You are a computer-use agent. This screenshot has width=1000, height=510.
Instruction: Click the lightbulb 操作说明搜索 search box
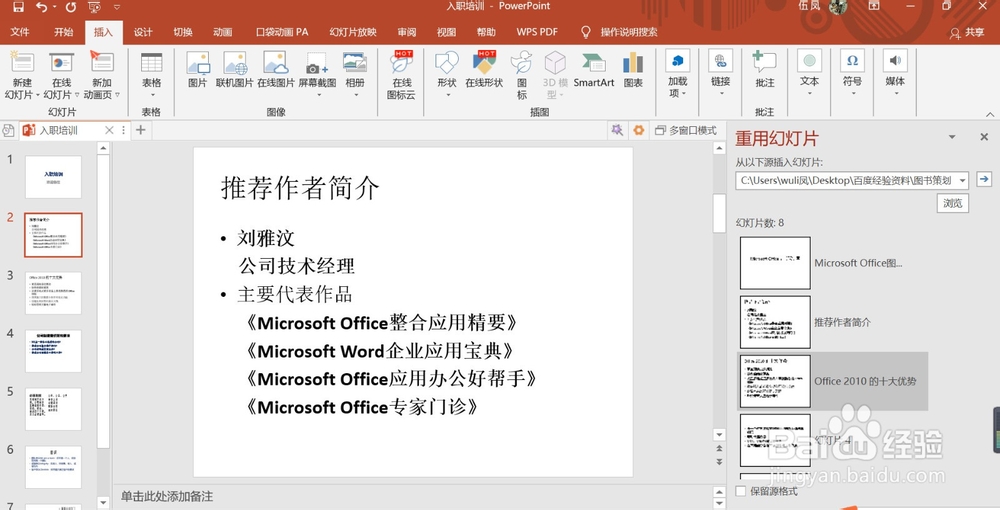point(619,32)
